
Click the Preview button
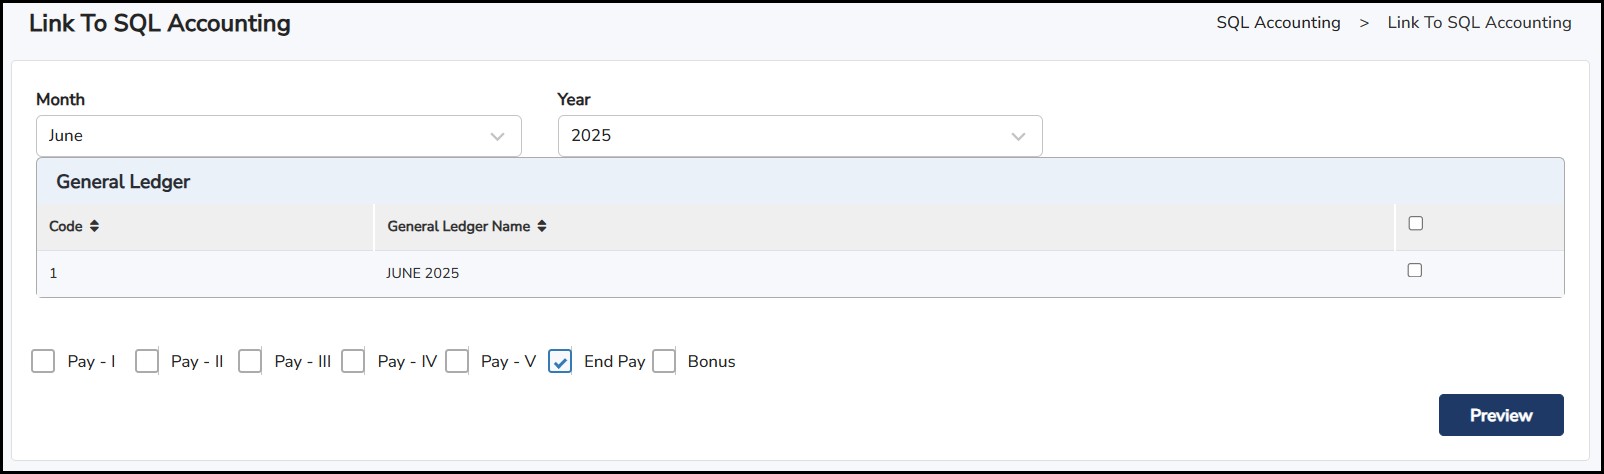1500,415
